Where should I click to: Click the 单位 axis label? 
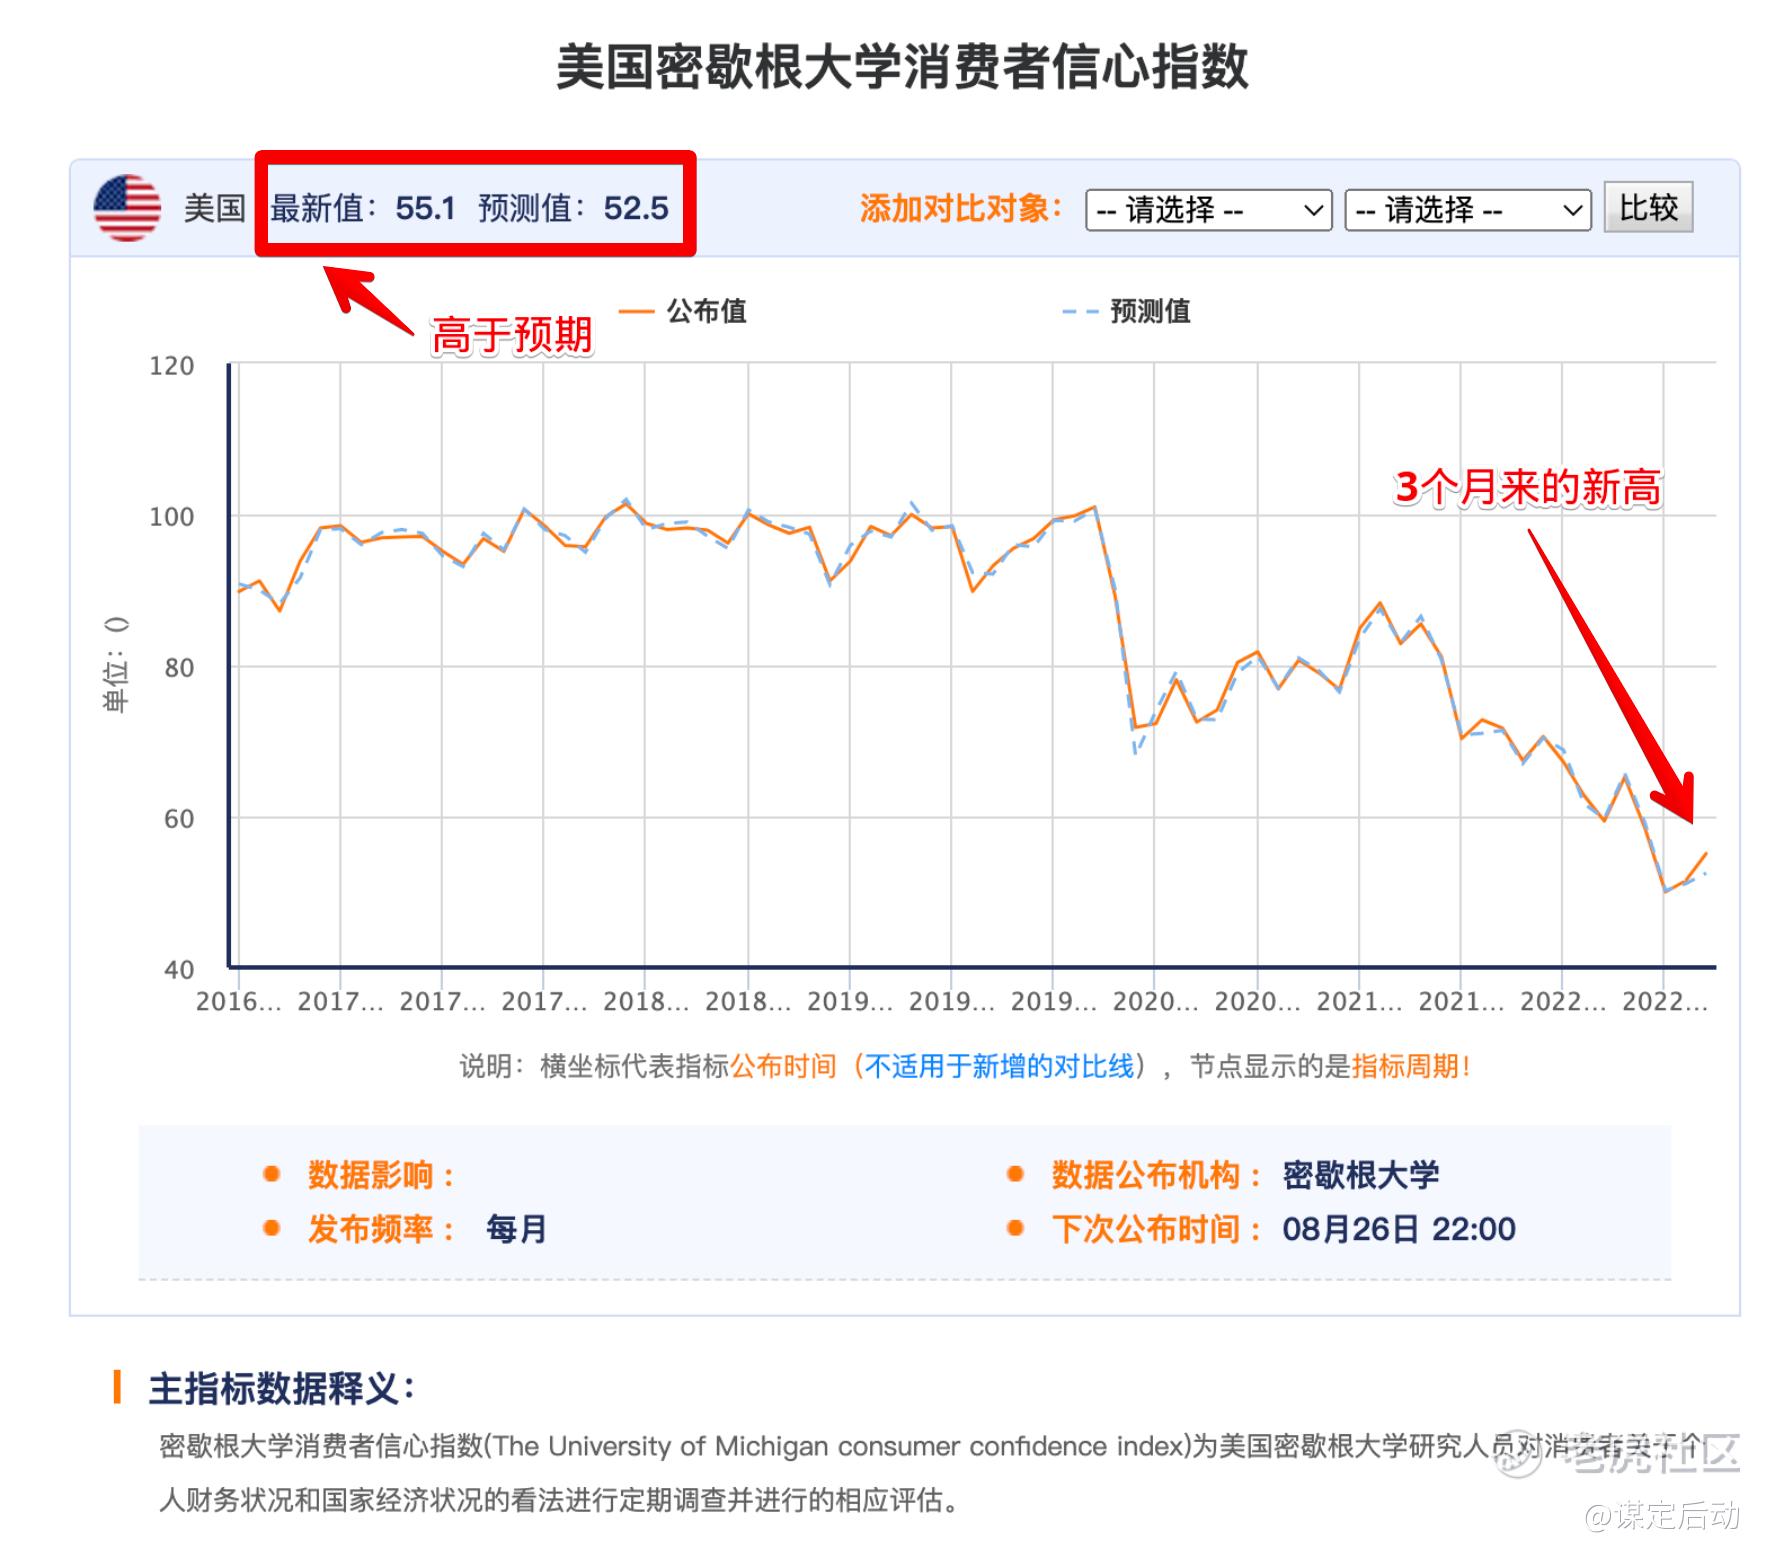(116, 665)
